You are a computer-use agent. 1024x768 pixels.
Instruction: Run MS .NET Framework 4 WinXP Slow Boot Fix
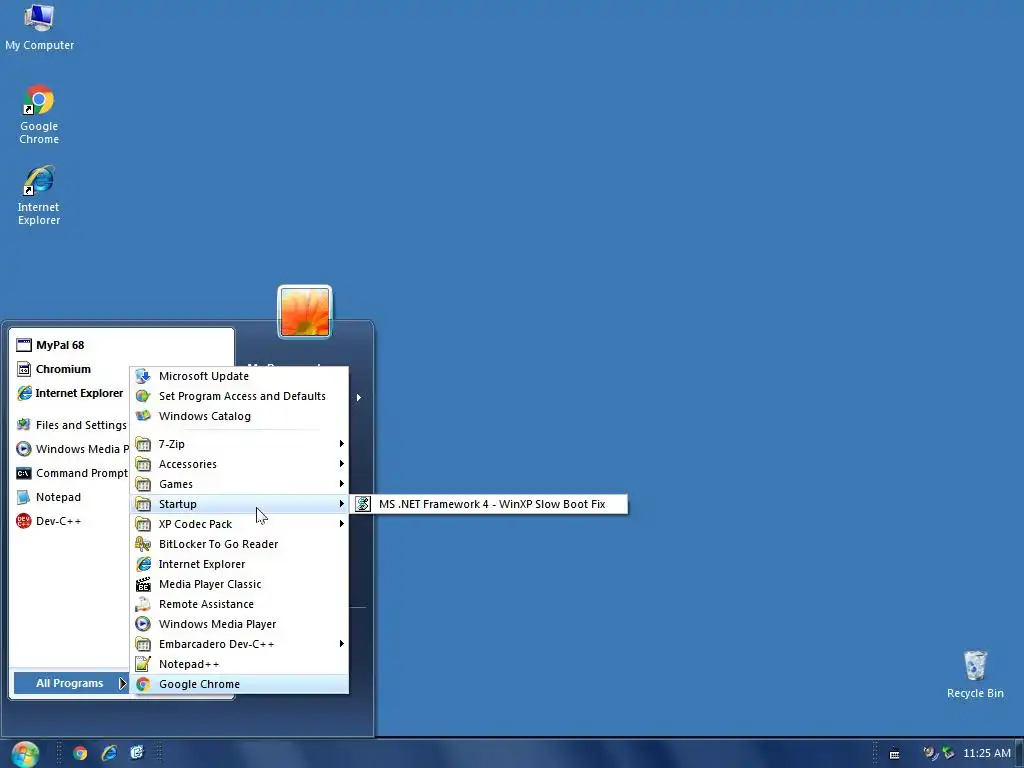coord(490,504)
